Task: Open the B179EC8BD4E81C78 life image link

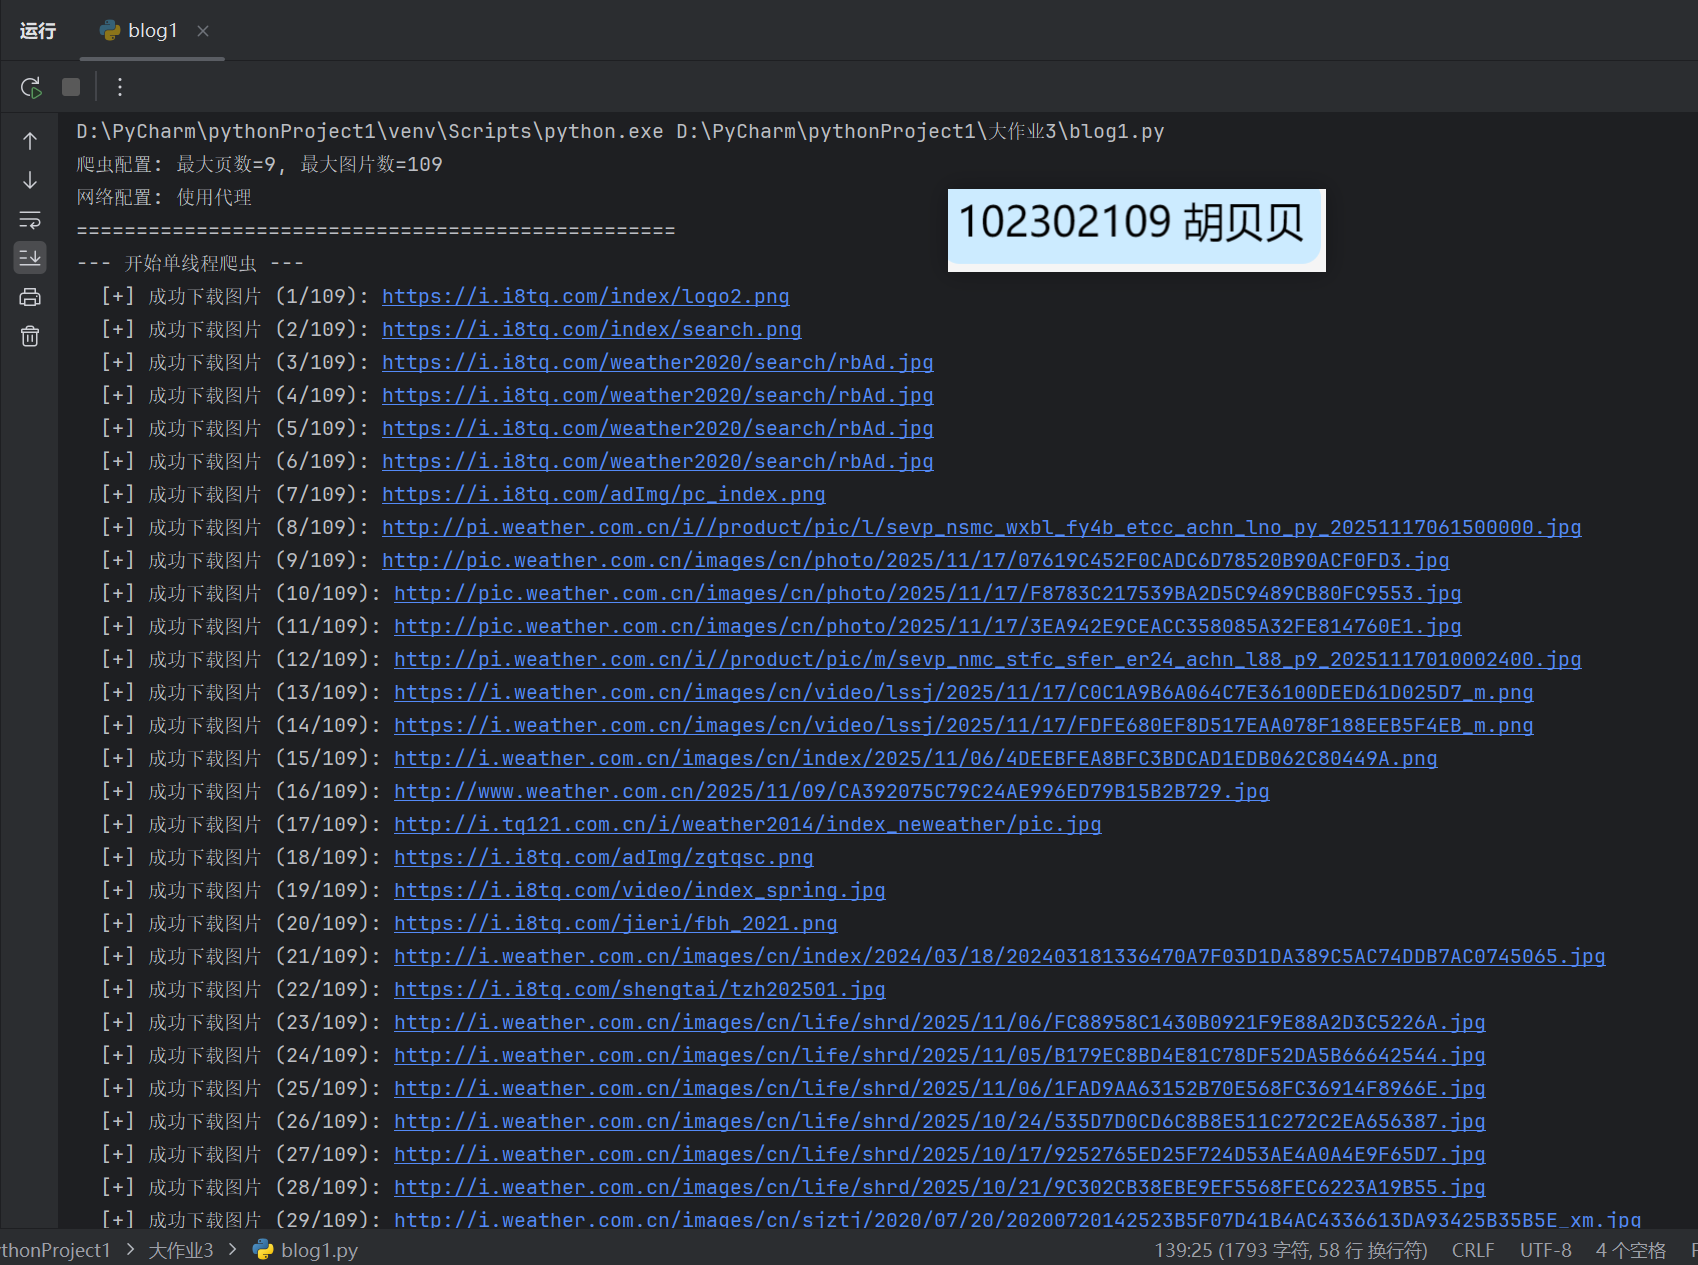Action: click(940, 1056)
